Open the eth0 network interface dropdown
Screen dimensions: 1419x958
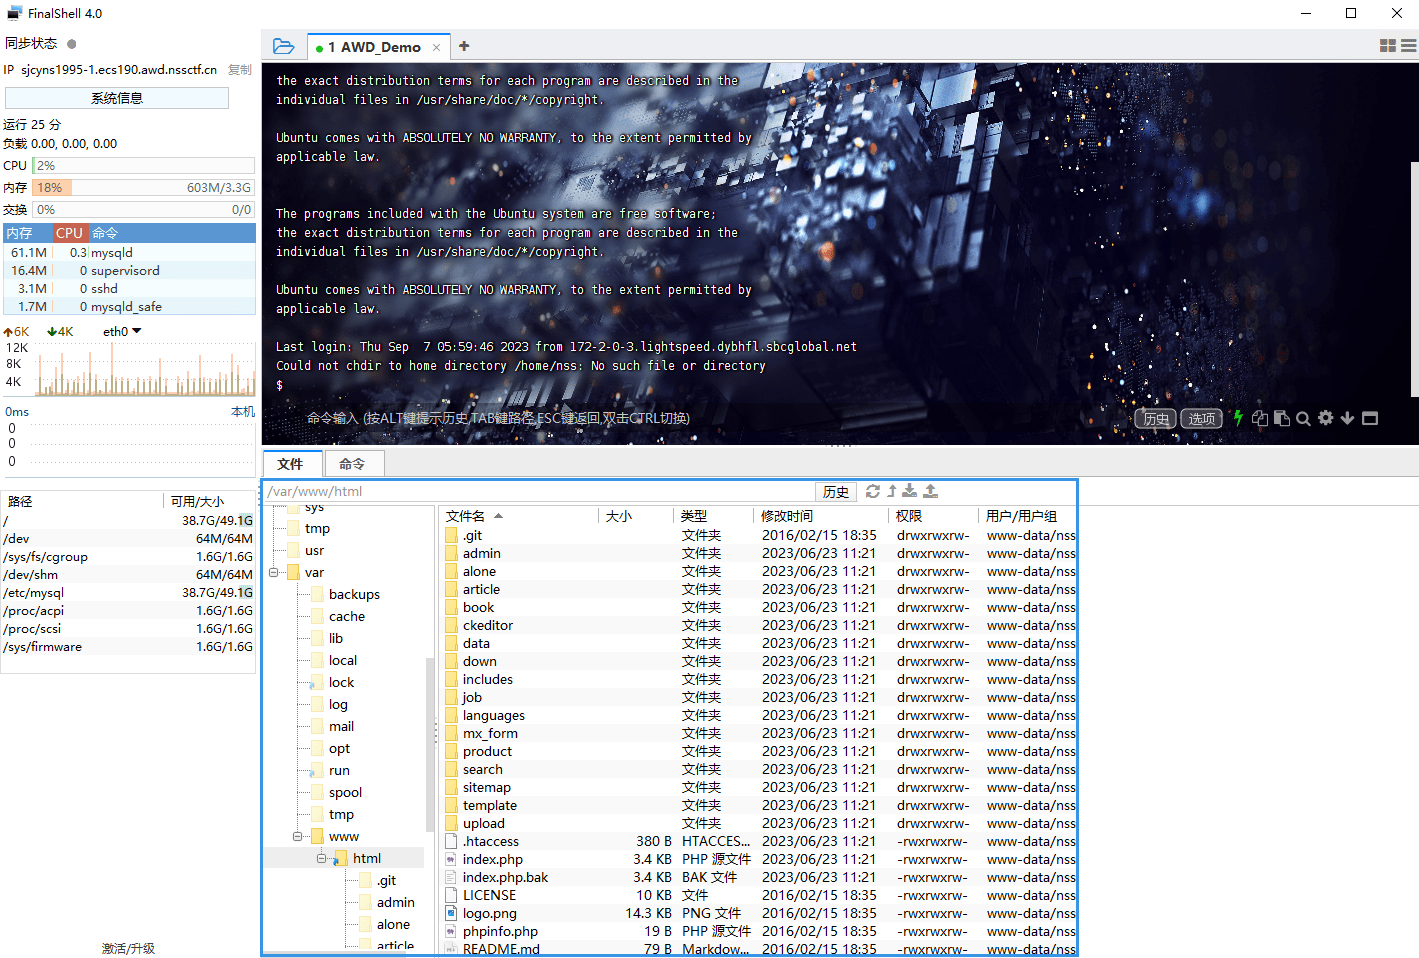[x=122, y=331]
